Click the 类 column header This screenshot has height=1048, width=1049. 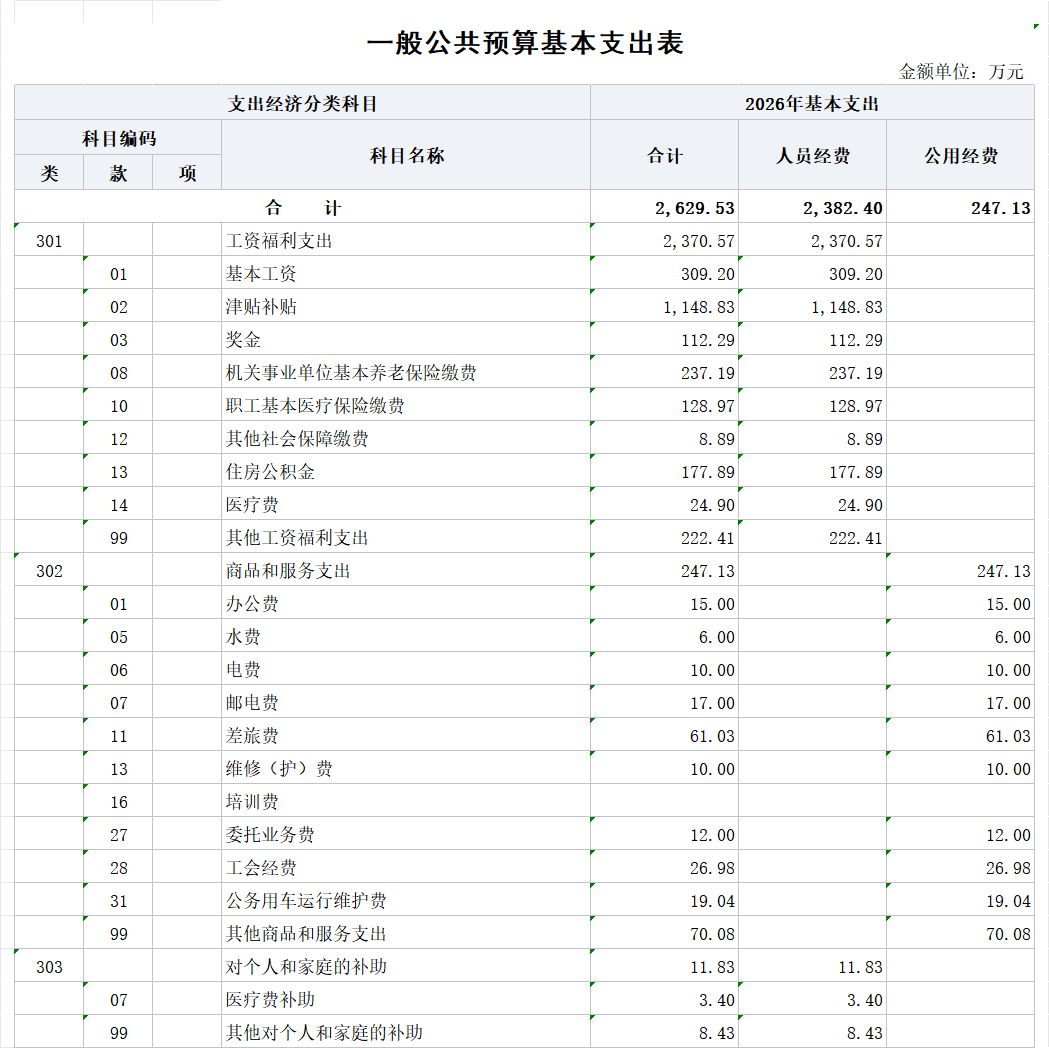coord(50,173)
